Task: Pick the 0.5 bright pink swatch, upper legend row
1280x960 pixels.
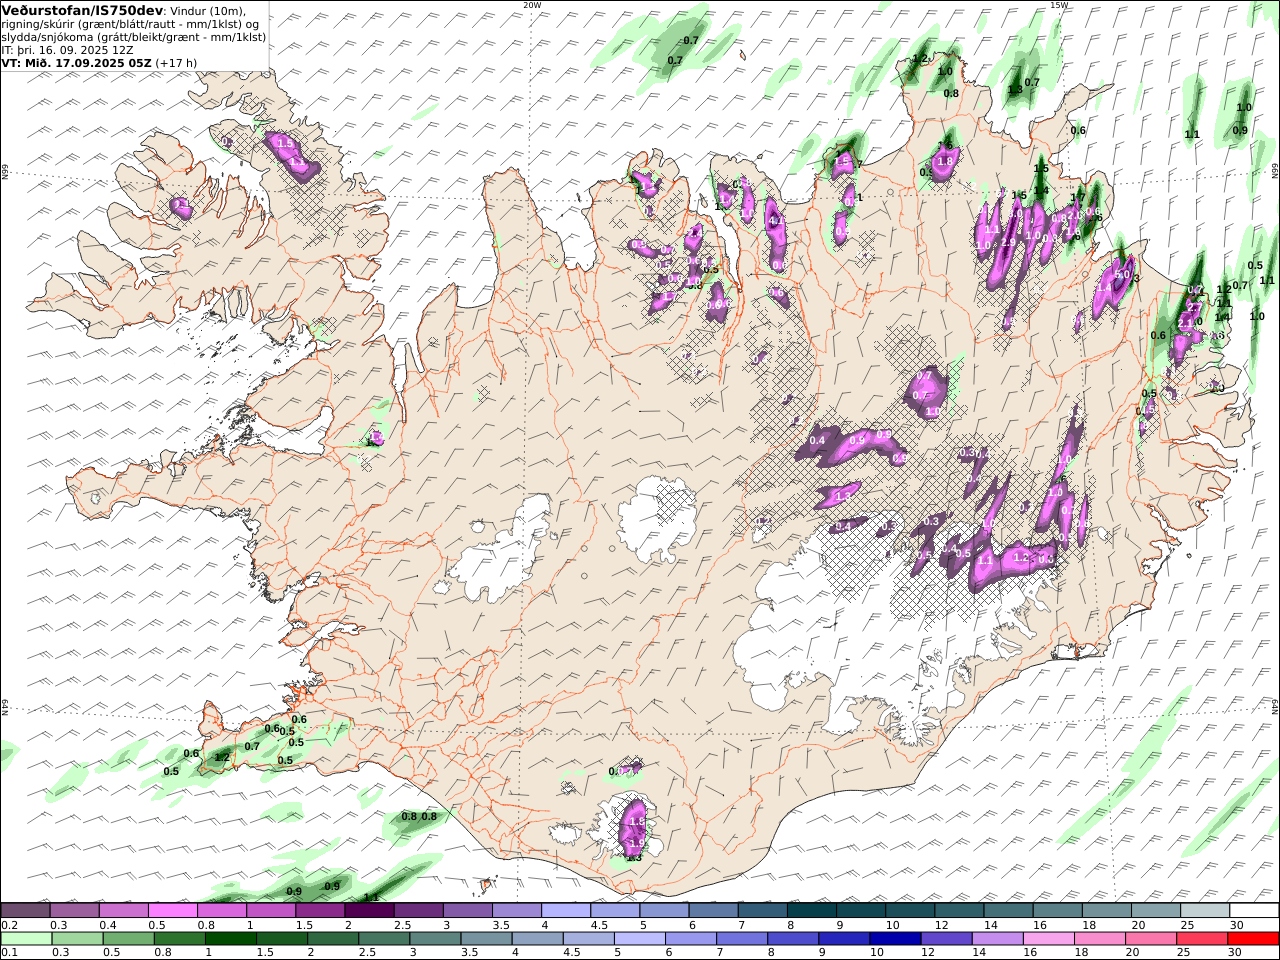Action: click(172, 911)
